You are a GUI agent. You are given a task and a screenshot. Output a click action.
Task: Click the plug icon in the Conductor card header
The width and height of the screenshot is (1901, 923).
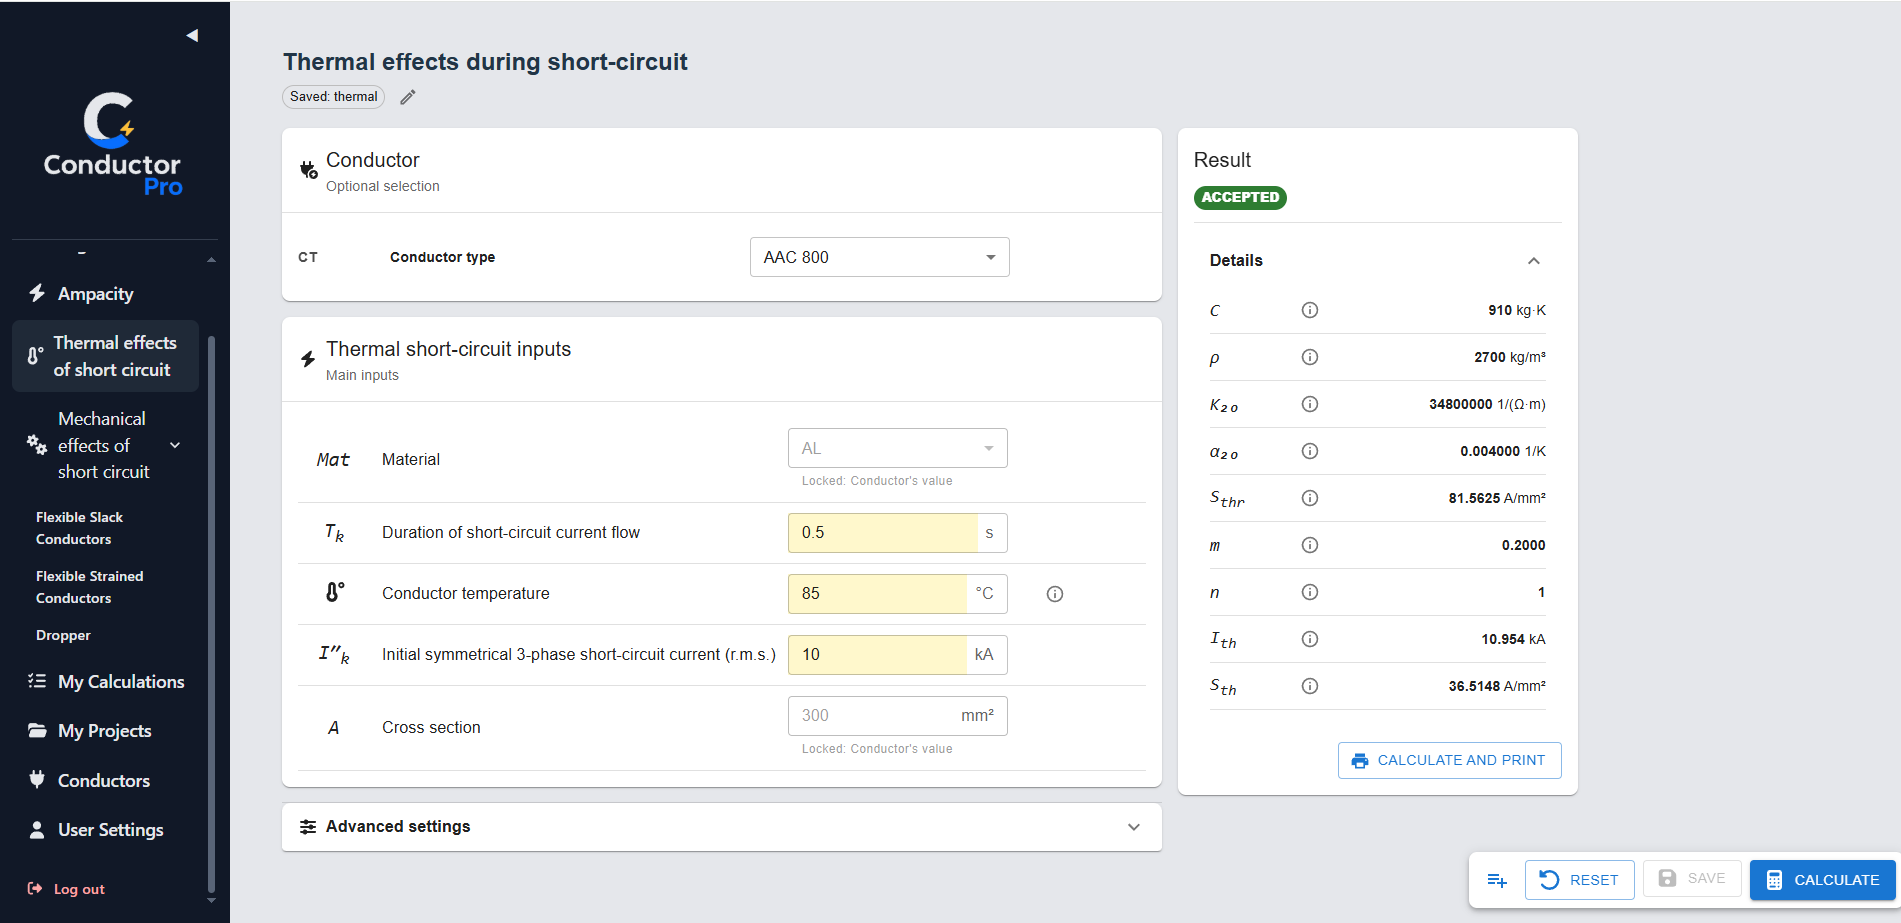pos(309,170)
